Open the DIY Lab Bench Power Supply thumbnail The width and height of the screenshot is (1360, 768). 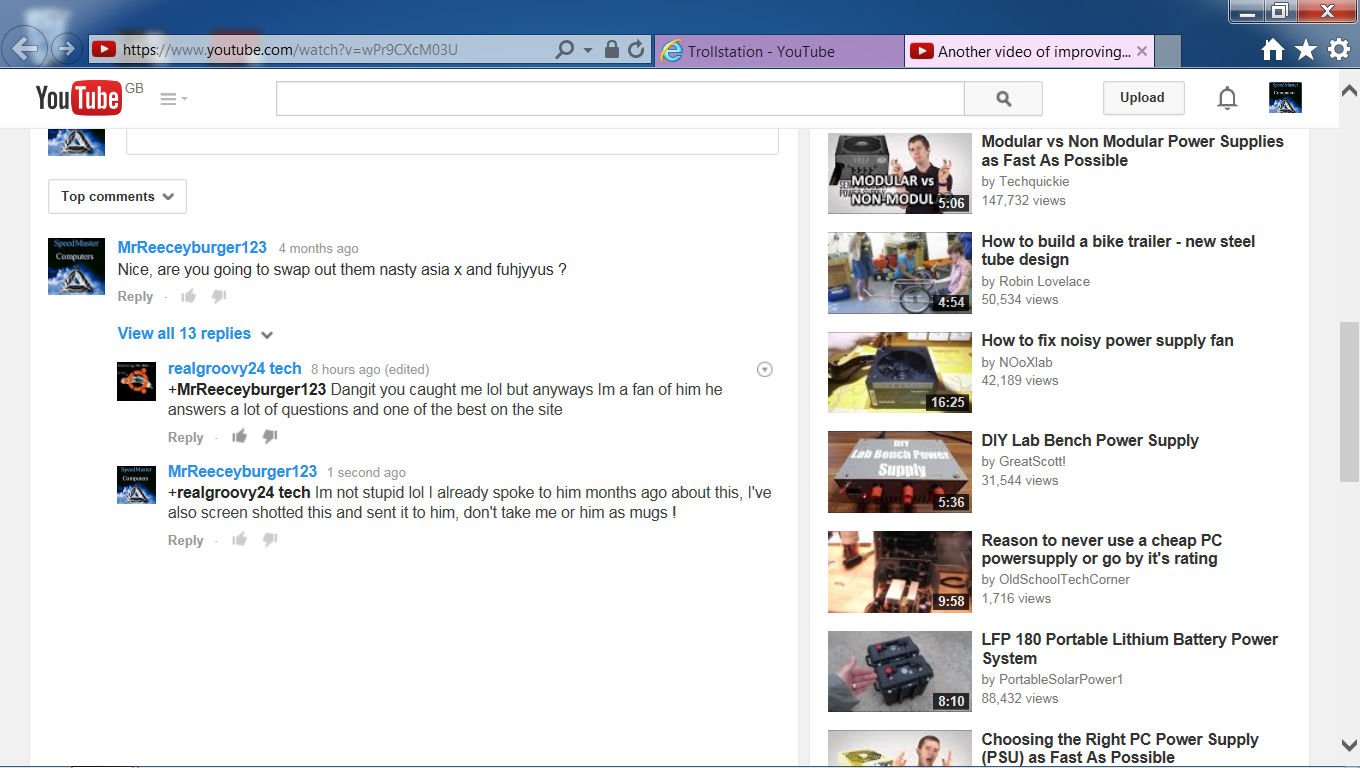click(x=900, y=472)
